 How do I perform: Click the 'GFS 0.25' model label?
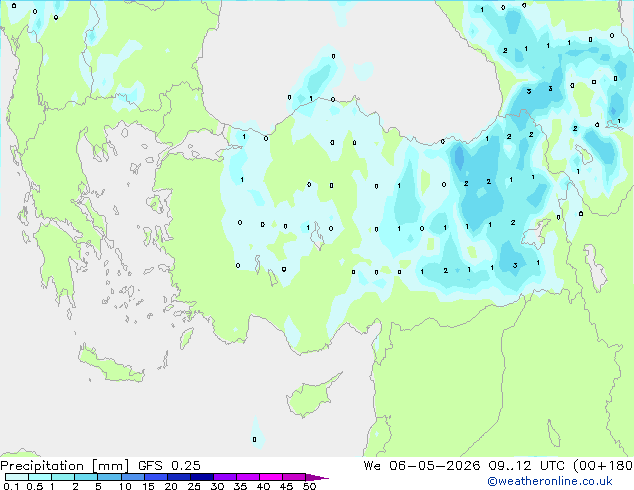169,466
